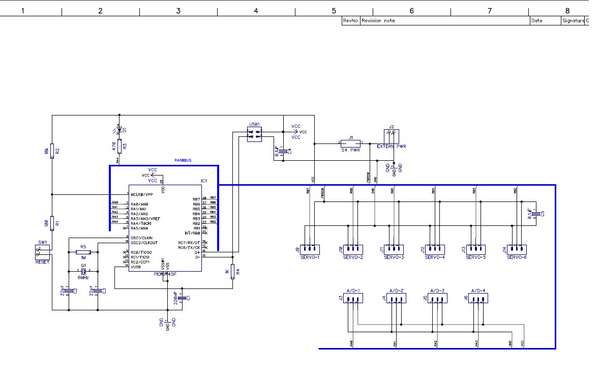
Task: Select the USB connector symbol
Action: pos(254,134)
